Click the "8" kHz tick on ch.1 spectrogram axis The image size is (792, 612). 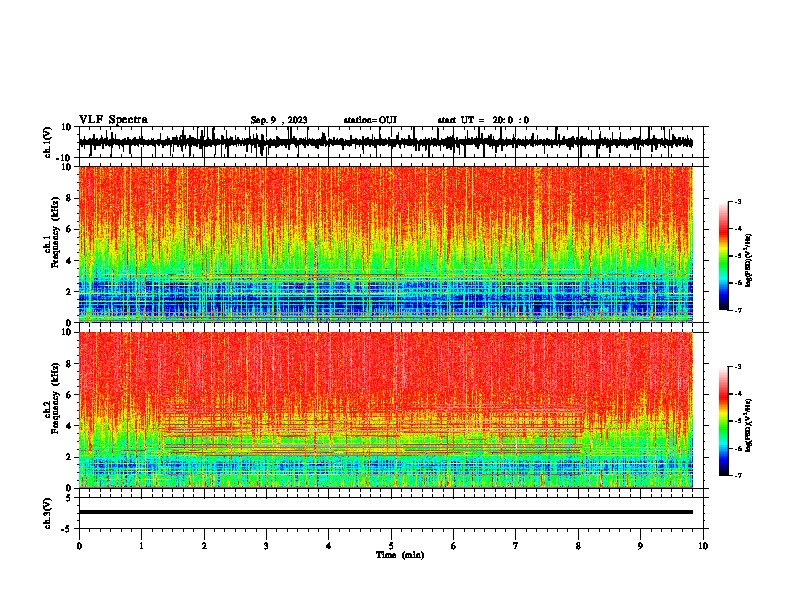point(70,198)
